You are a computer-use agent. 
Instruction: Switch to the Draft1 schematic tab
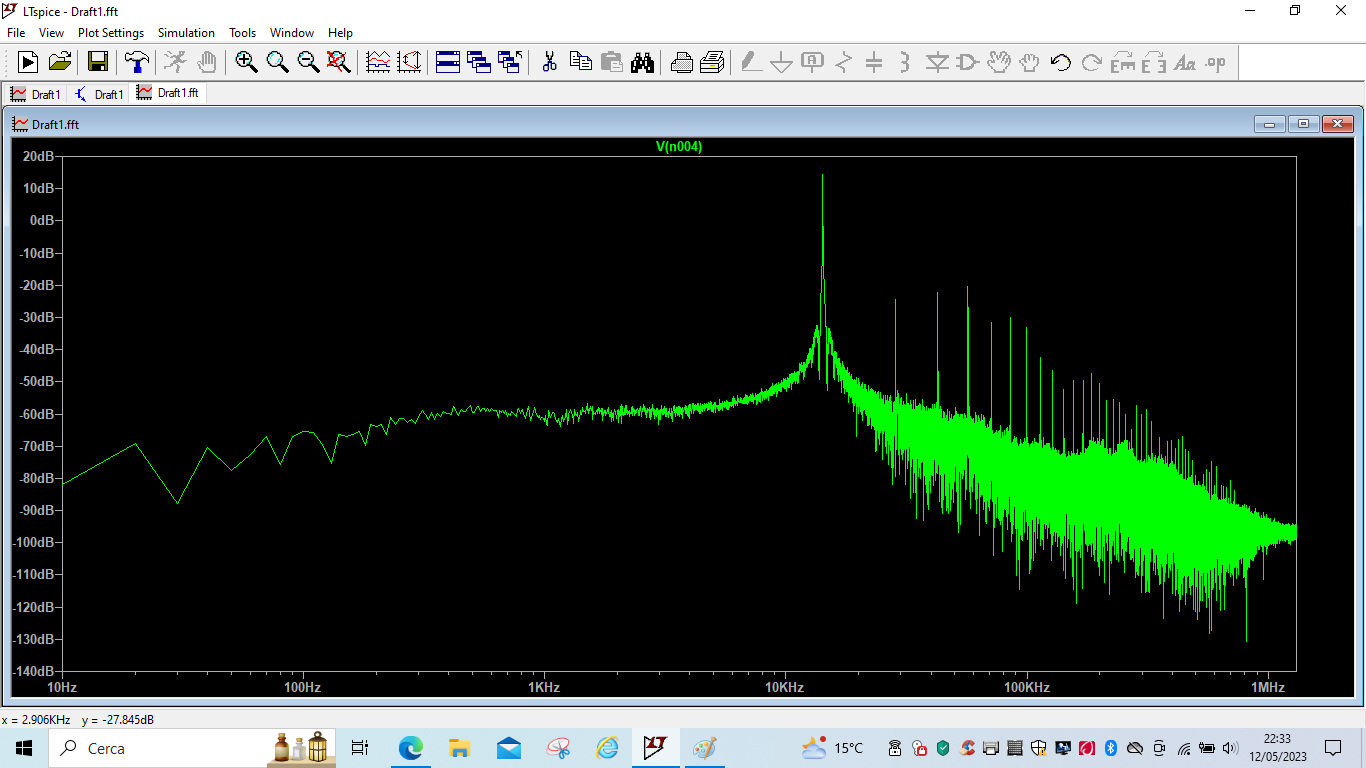click(x=99, y=94)
